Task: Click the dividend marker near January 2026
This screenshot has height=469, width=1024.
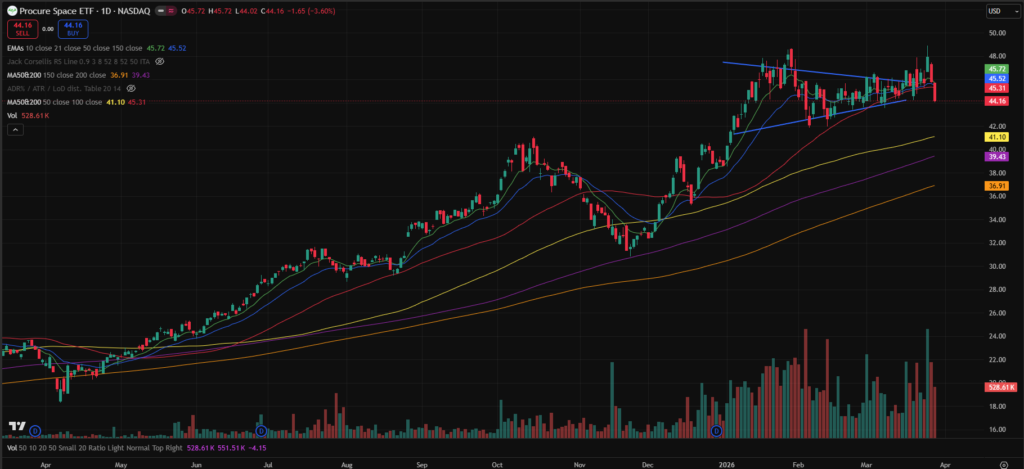Action: (716, 431)
